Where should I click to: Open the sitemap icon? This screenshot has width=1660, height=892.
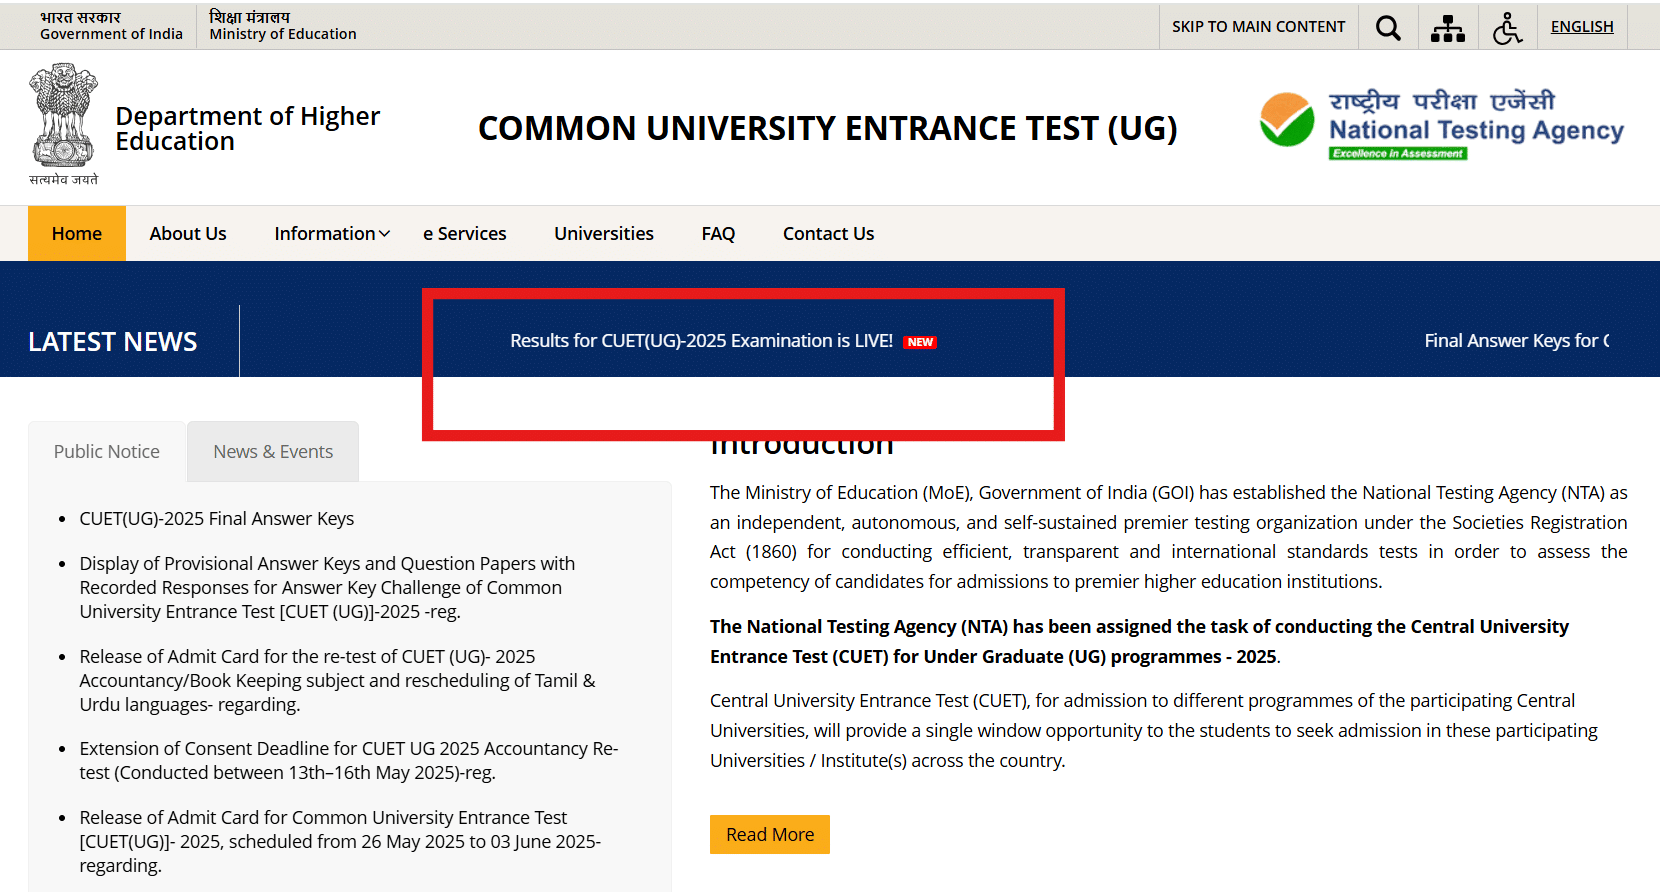tap(1447, 28)
